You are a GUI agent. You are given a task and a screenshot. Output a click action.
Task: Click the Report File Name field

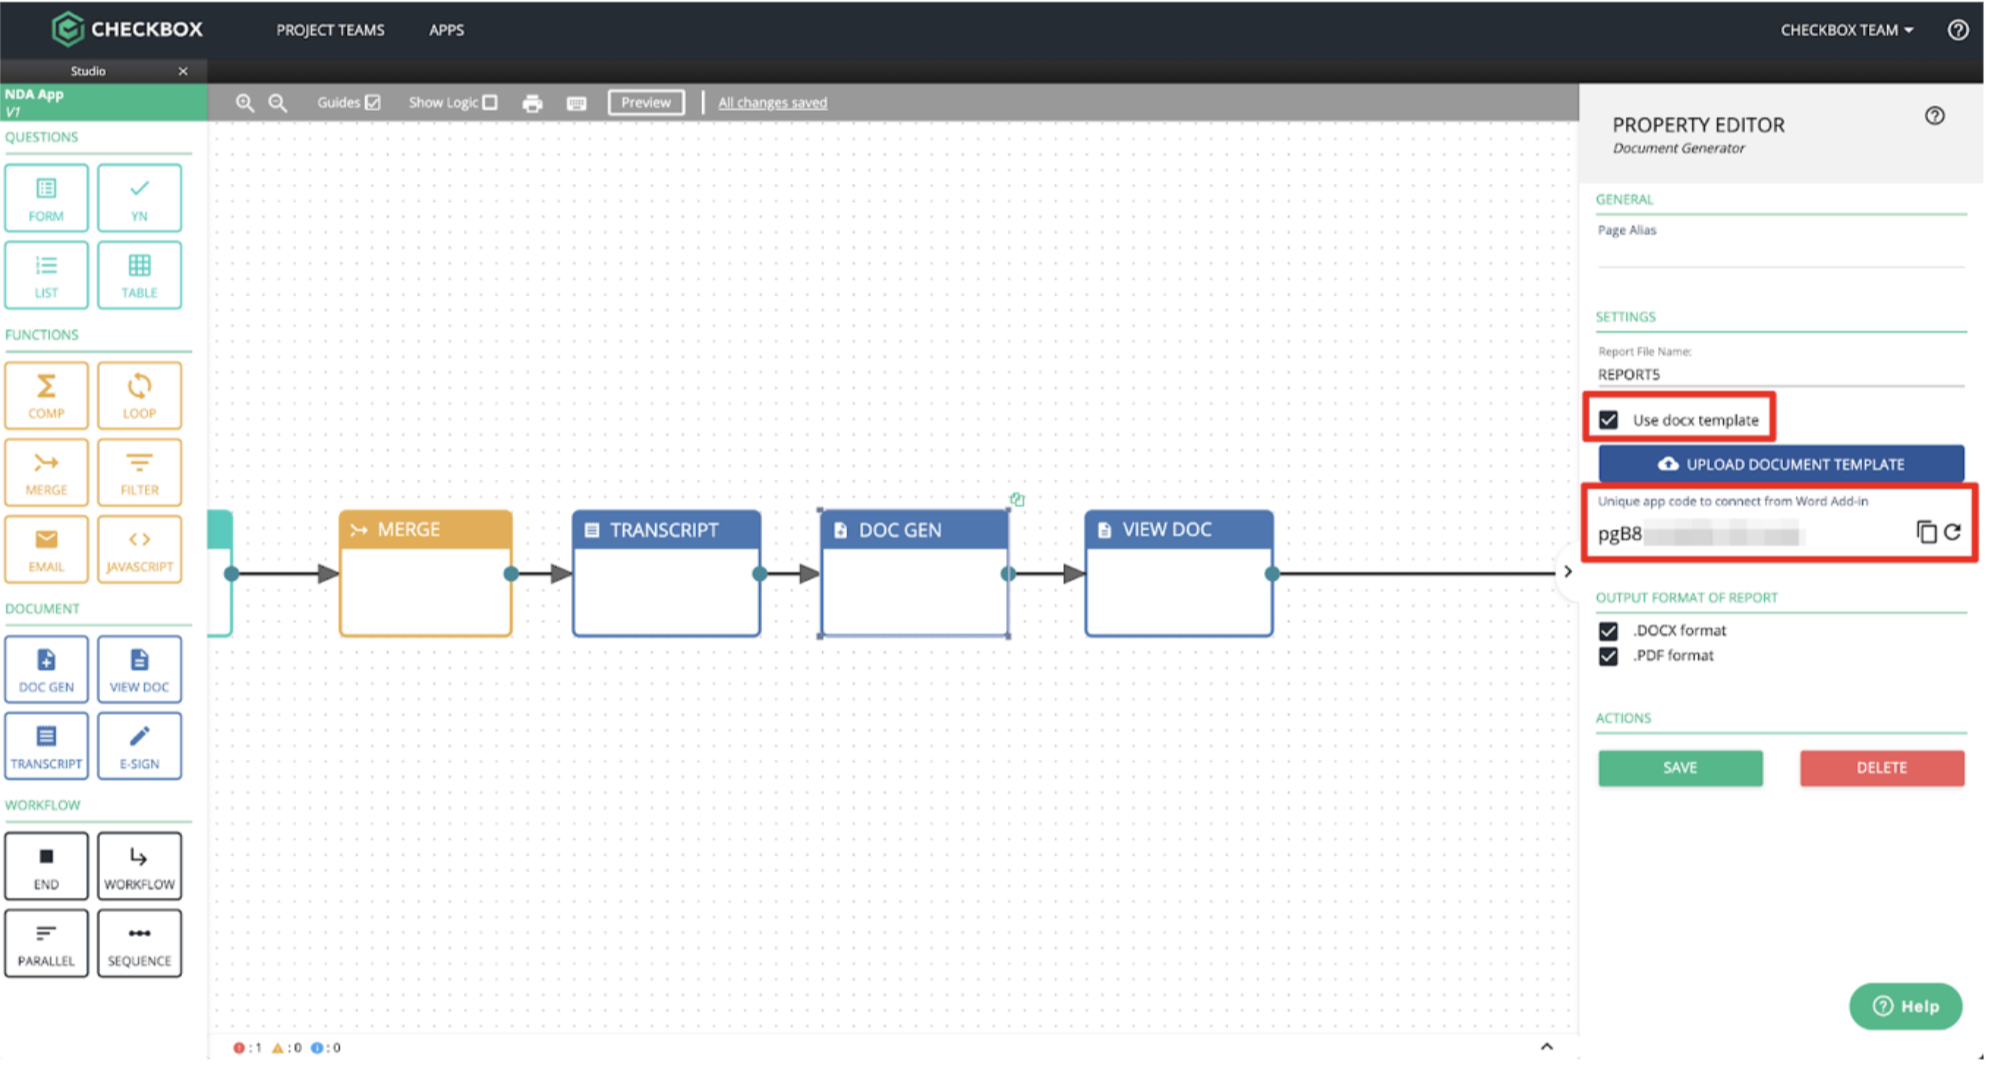point(1781,374)
